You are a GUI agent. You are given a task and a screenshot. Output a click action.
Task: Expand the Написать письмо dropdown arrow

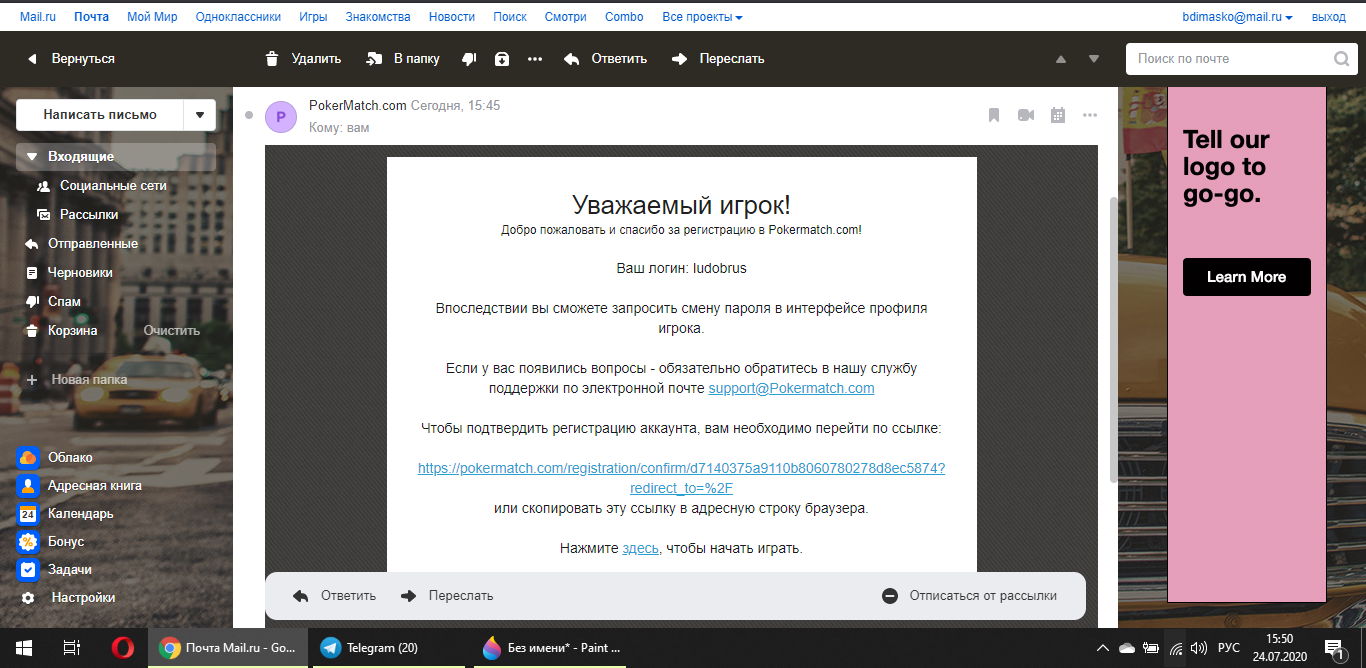coord(200,115)
